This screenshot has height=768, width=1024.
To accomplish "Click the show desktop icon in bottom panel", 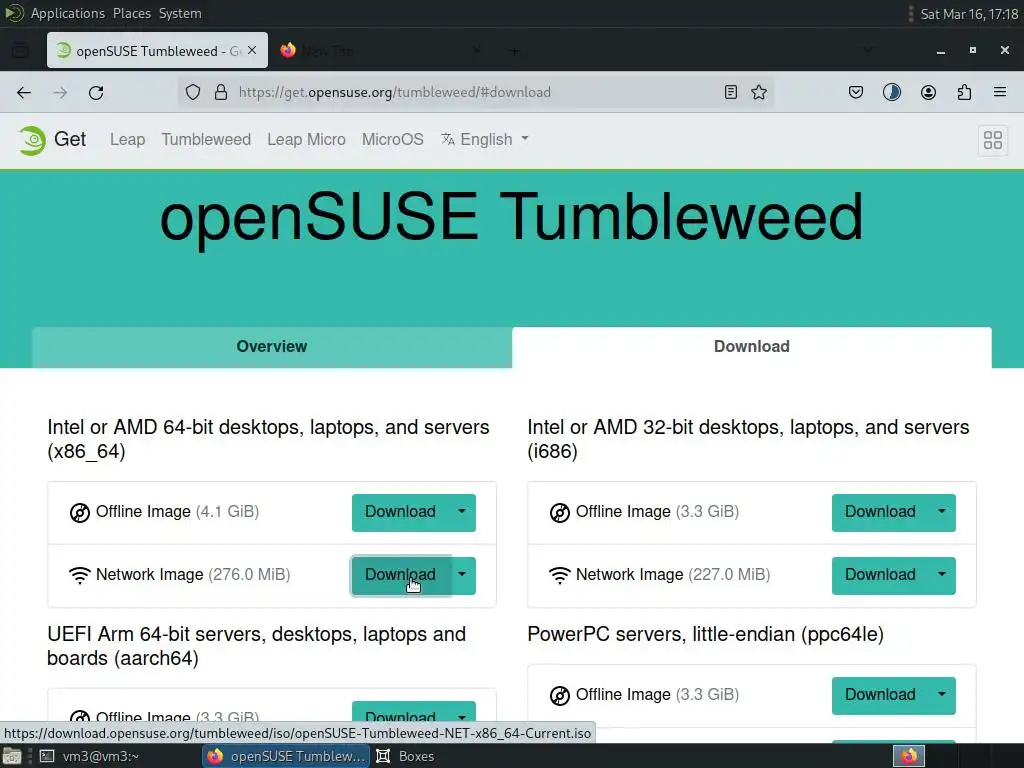I will tap(12, 756).
